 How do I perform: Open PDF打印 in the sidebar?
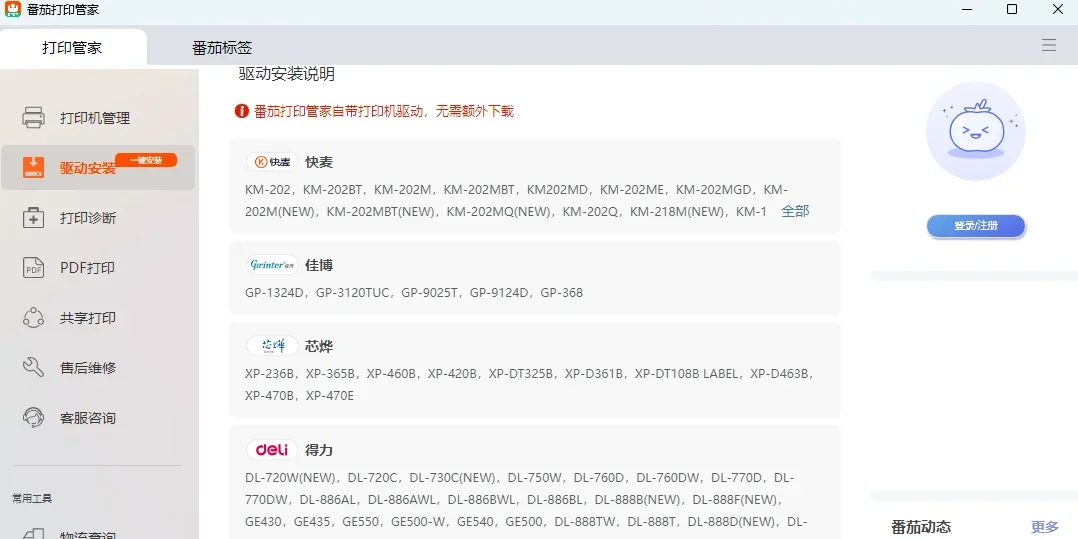tap(87, 268)
